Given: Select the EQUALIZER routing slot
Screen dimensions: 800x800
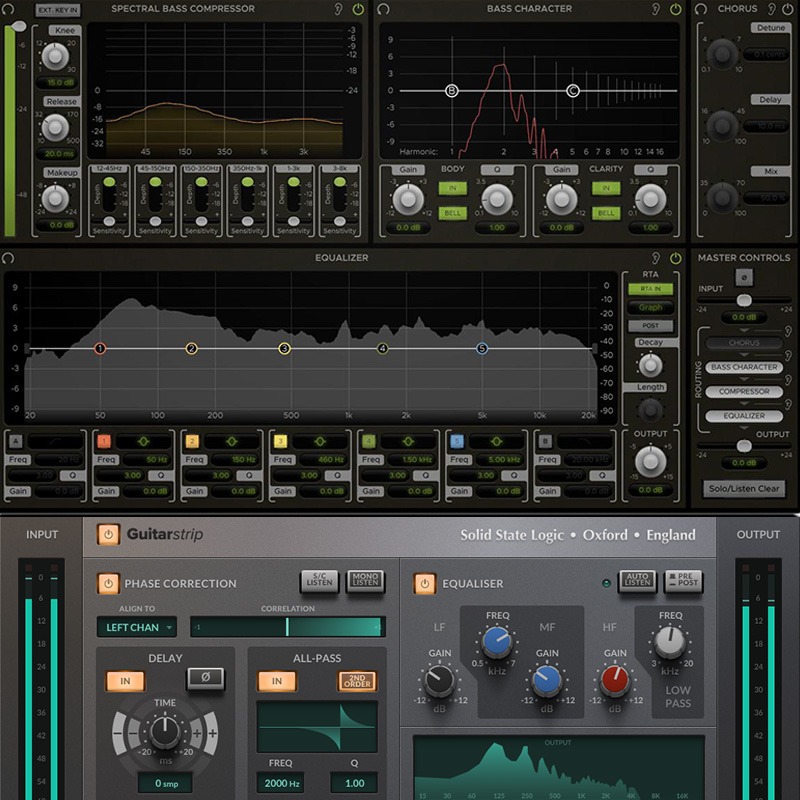Looking at the screenshot, I should click(x=744, y=416).
